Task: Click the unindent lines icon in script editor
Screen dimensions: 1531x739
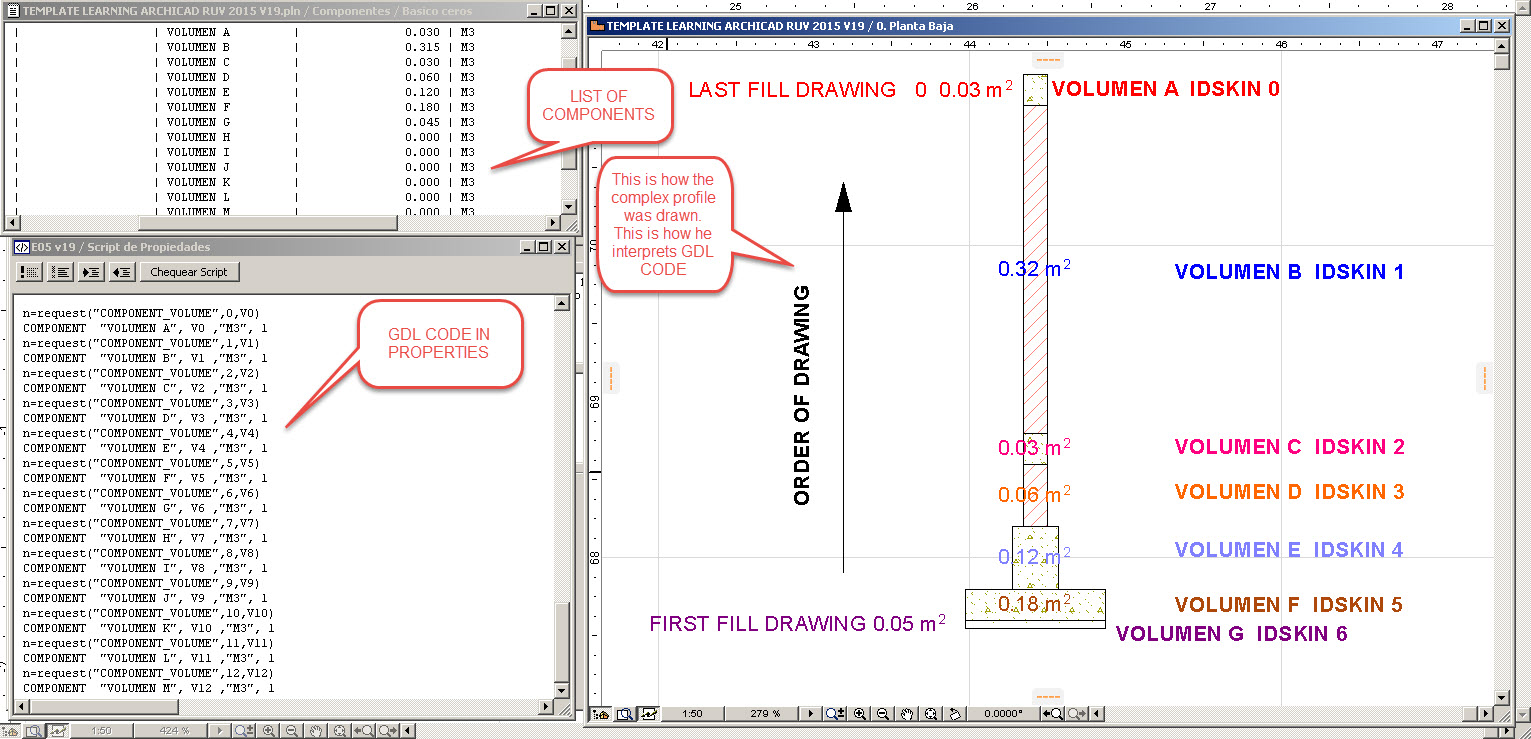Action: 122,272
